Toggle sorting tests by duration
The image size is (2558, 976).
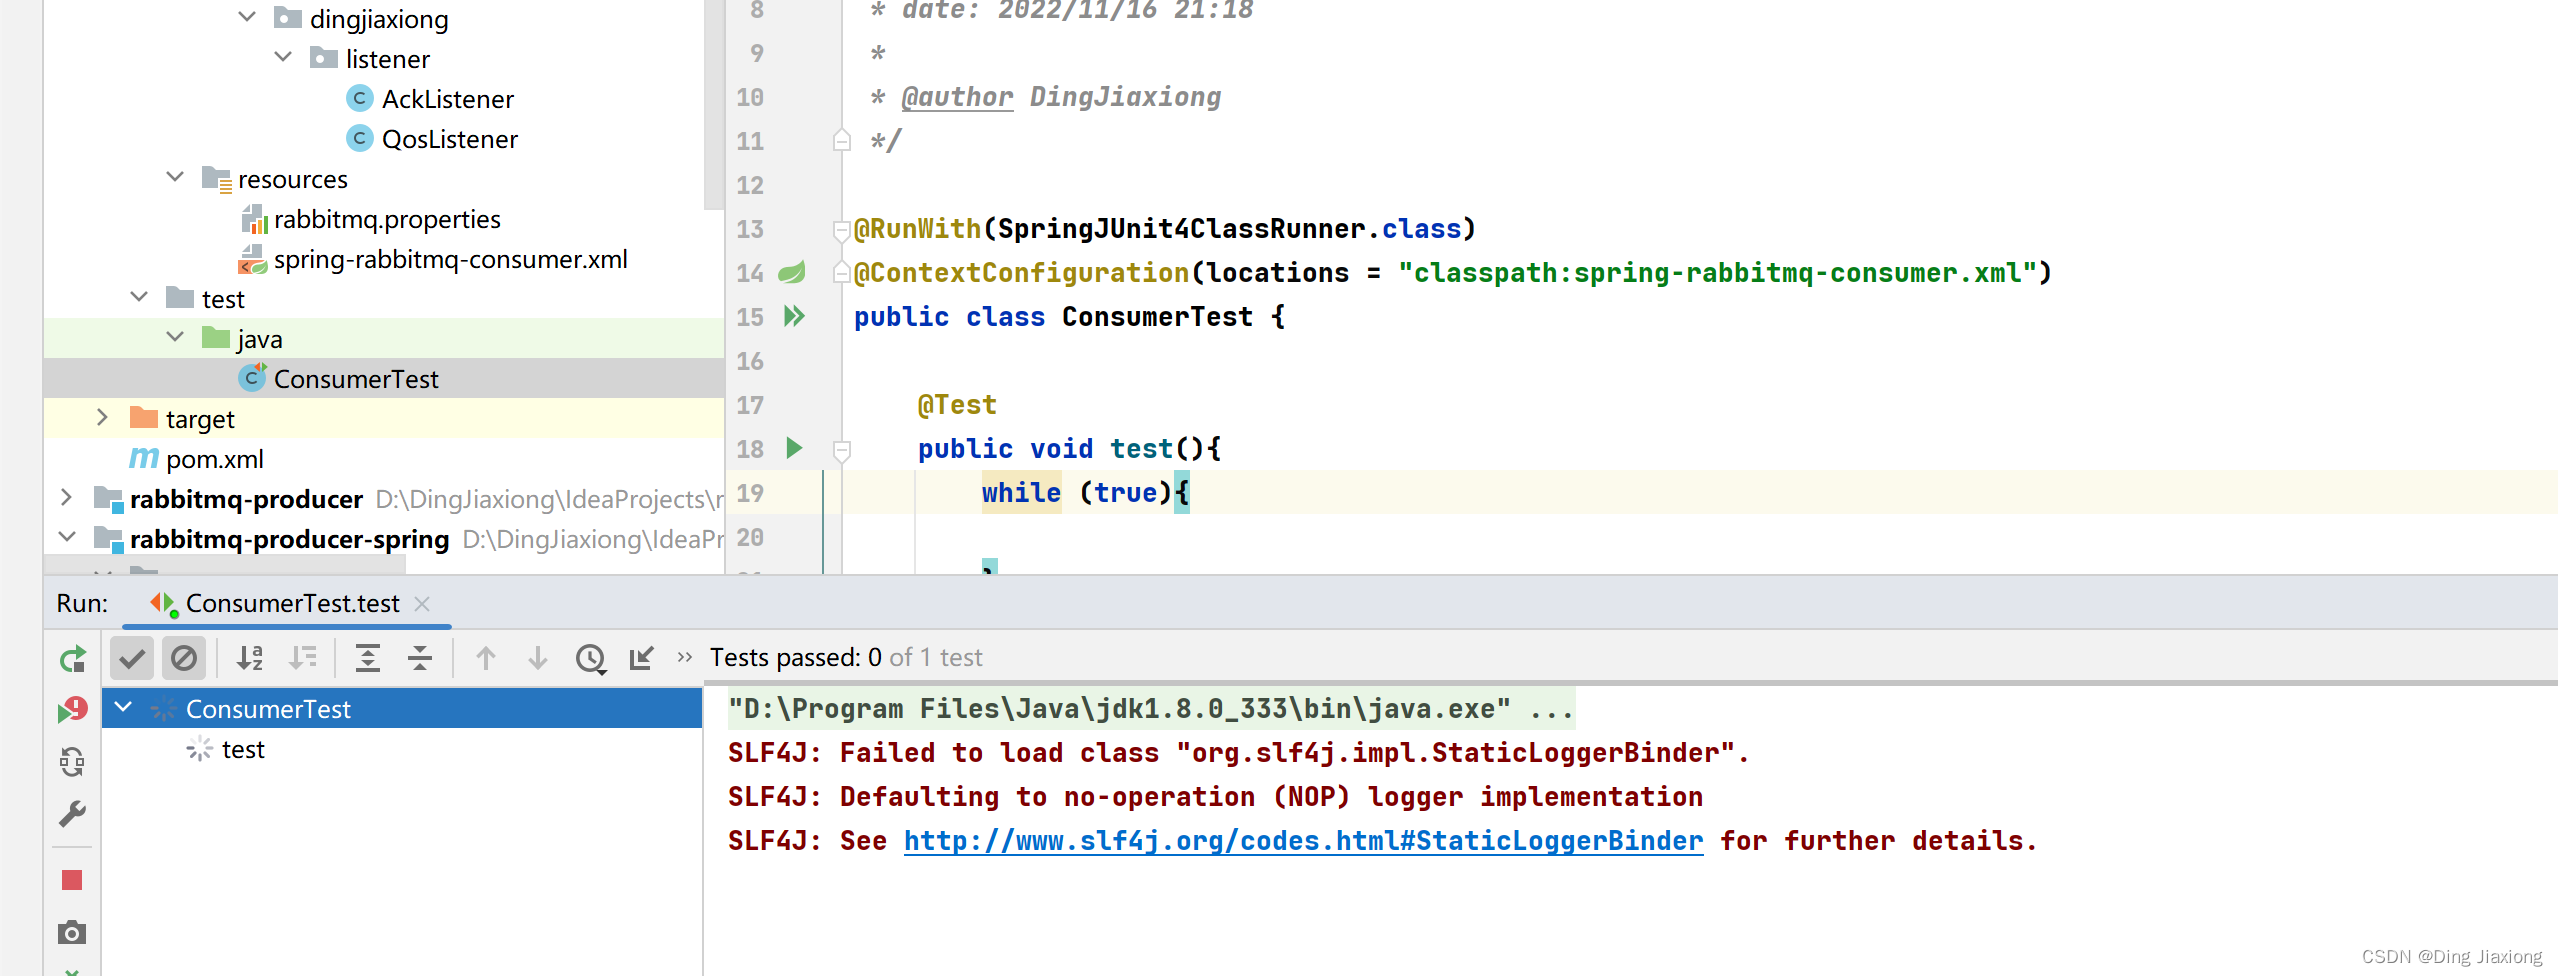tap(302, 658)
